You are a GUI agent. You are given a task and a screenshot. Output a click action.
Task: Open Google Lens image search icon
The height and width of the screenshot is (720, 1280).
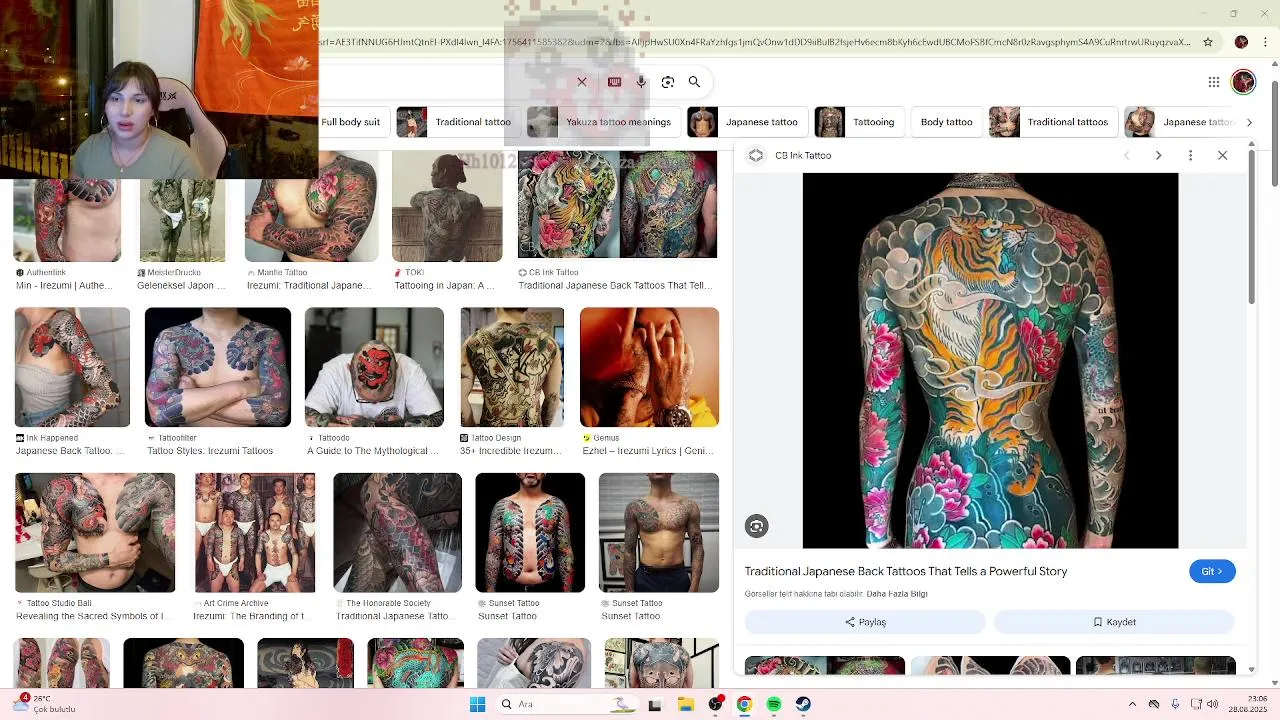click(668, 82)
